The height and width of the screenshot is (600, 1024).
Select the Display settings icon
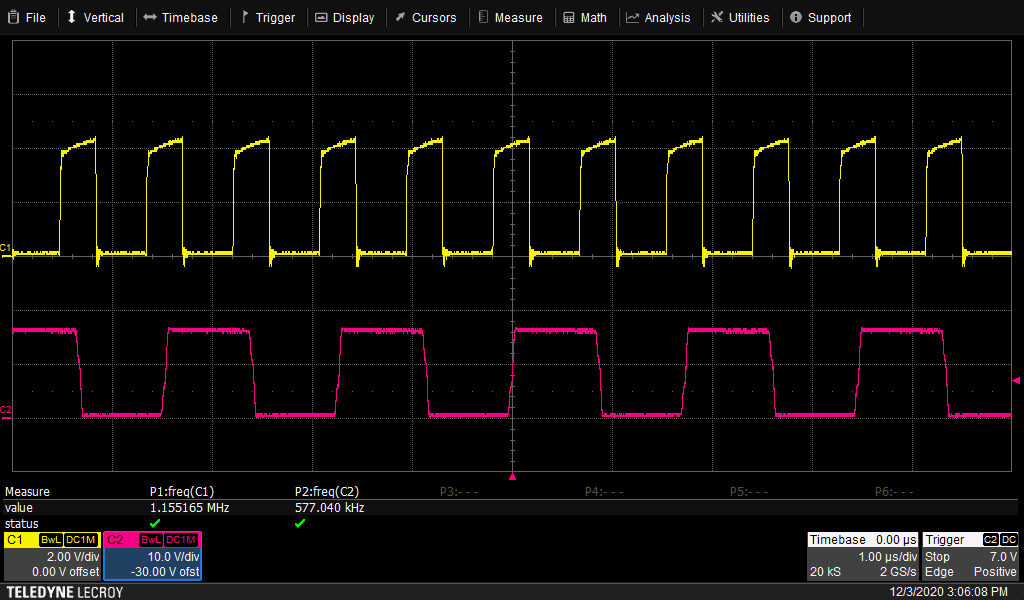pyautogui.click(x=320, y=16)
